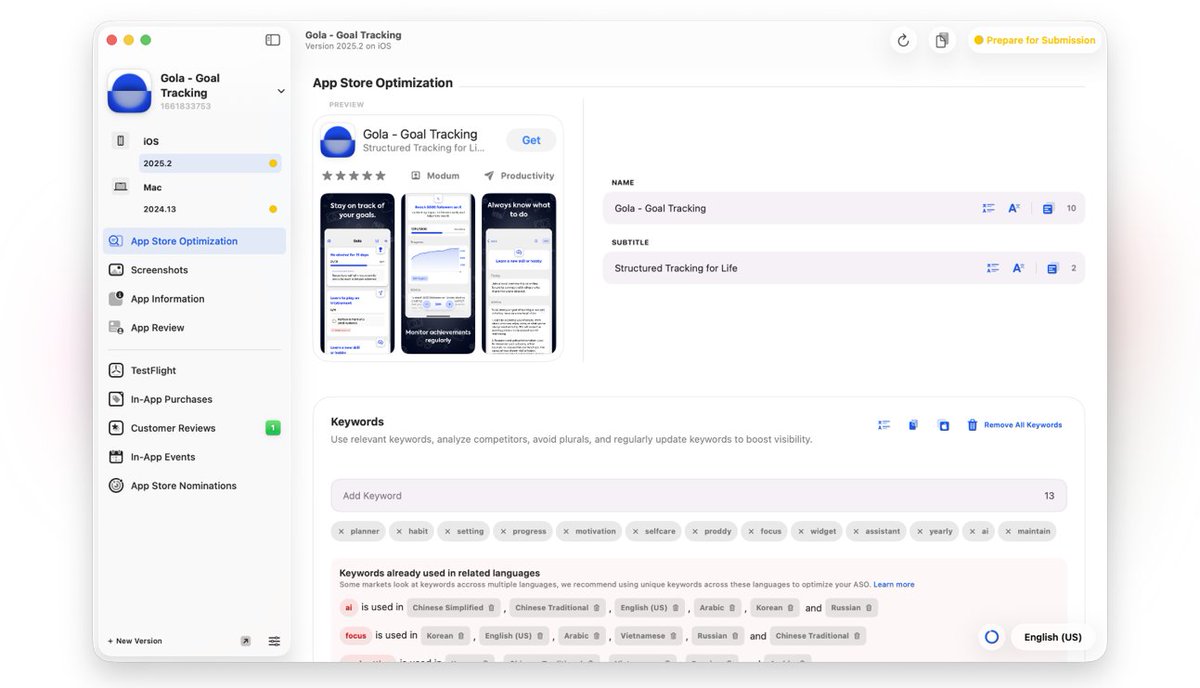
Task: Click the Add Keyword input field
Action: coord(699,496)
